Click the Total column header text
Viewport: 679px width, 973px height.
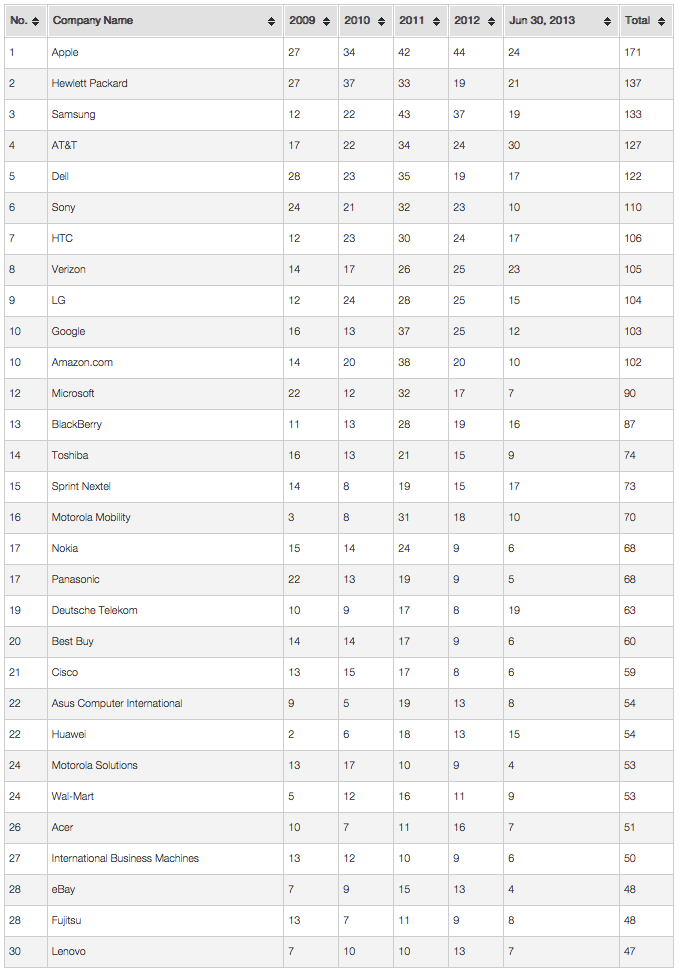pos(637,21)
